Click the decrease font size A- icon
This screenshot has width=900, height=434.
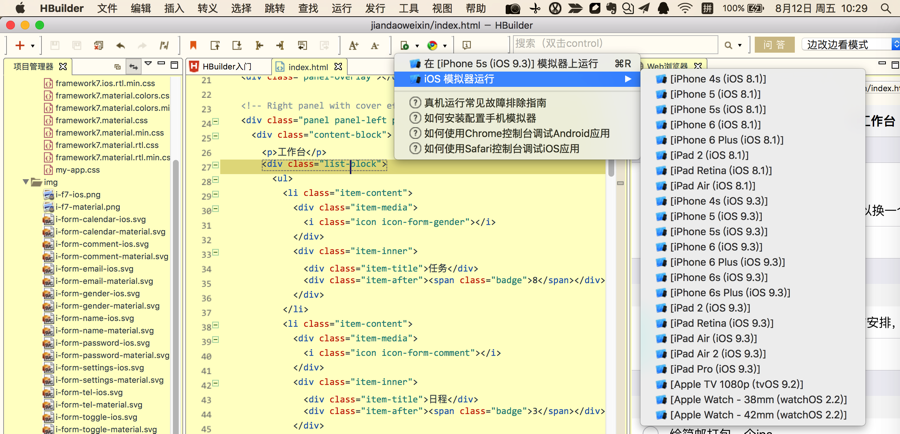pos(375,45)
